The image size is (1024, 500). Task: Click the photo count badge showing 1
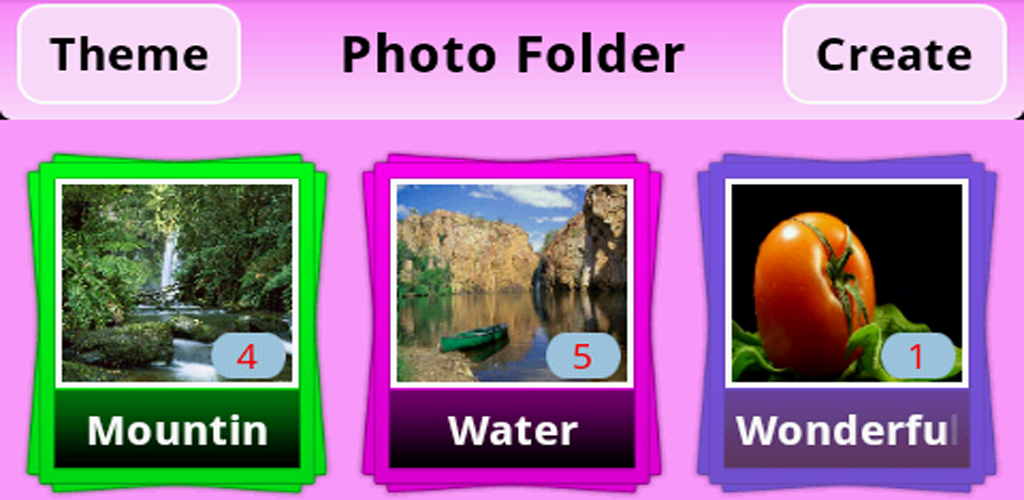click(918, 356)
